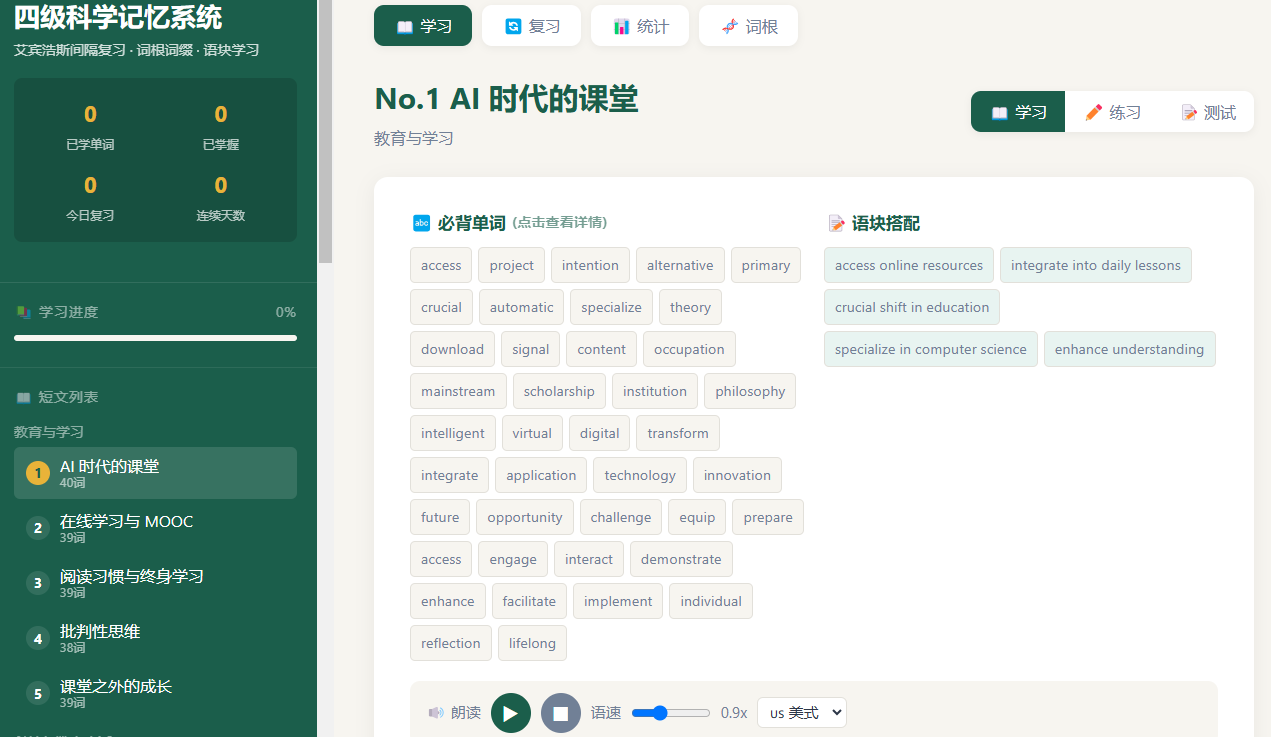Select the chunk 'integrate into daily lessons'
The width and height of the screenshot is (1271, 737).
click(1096, 265)
